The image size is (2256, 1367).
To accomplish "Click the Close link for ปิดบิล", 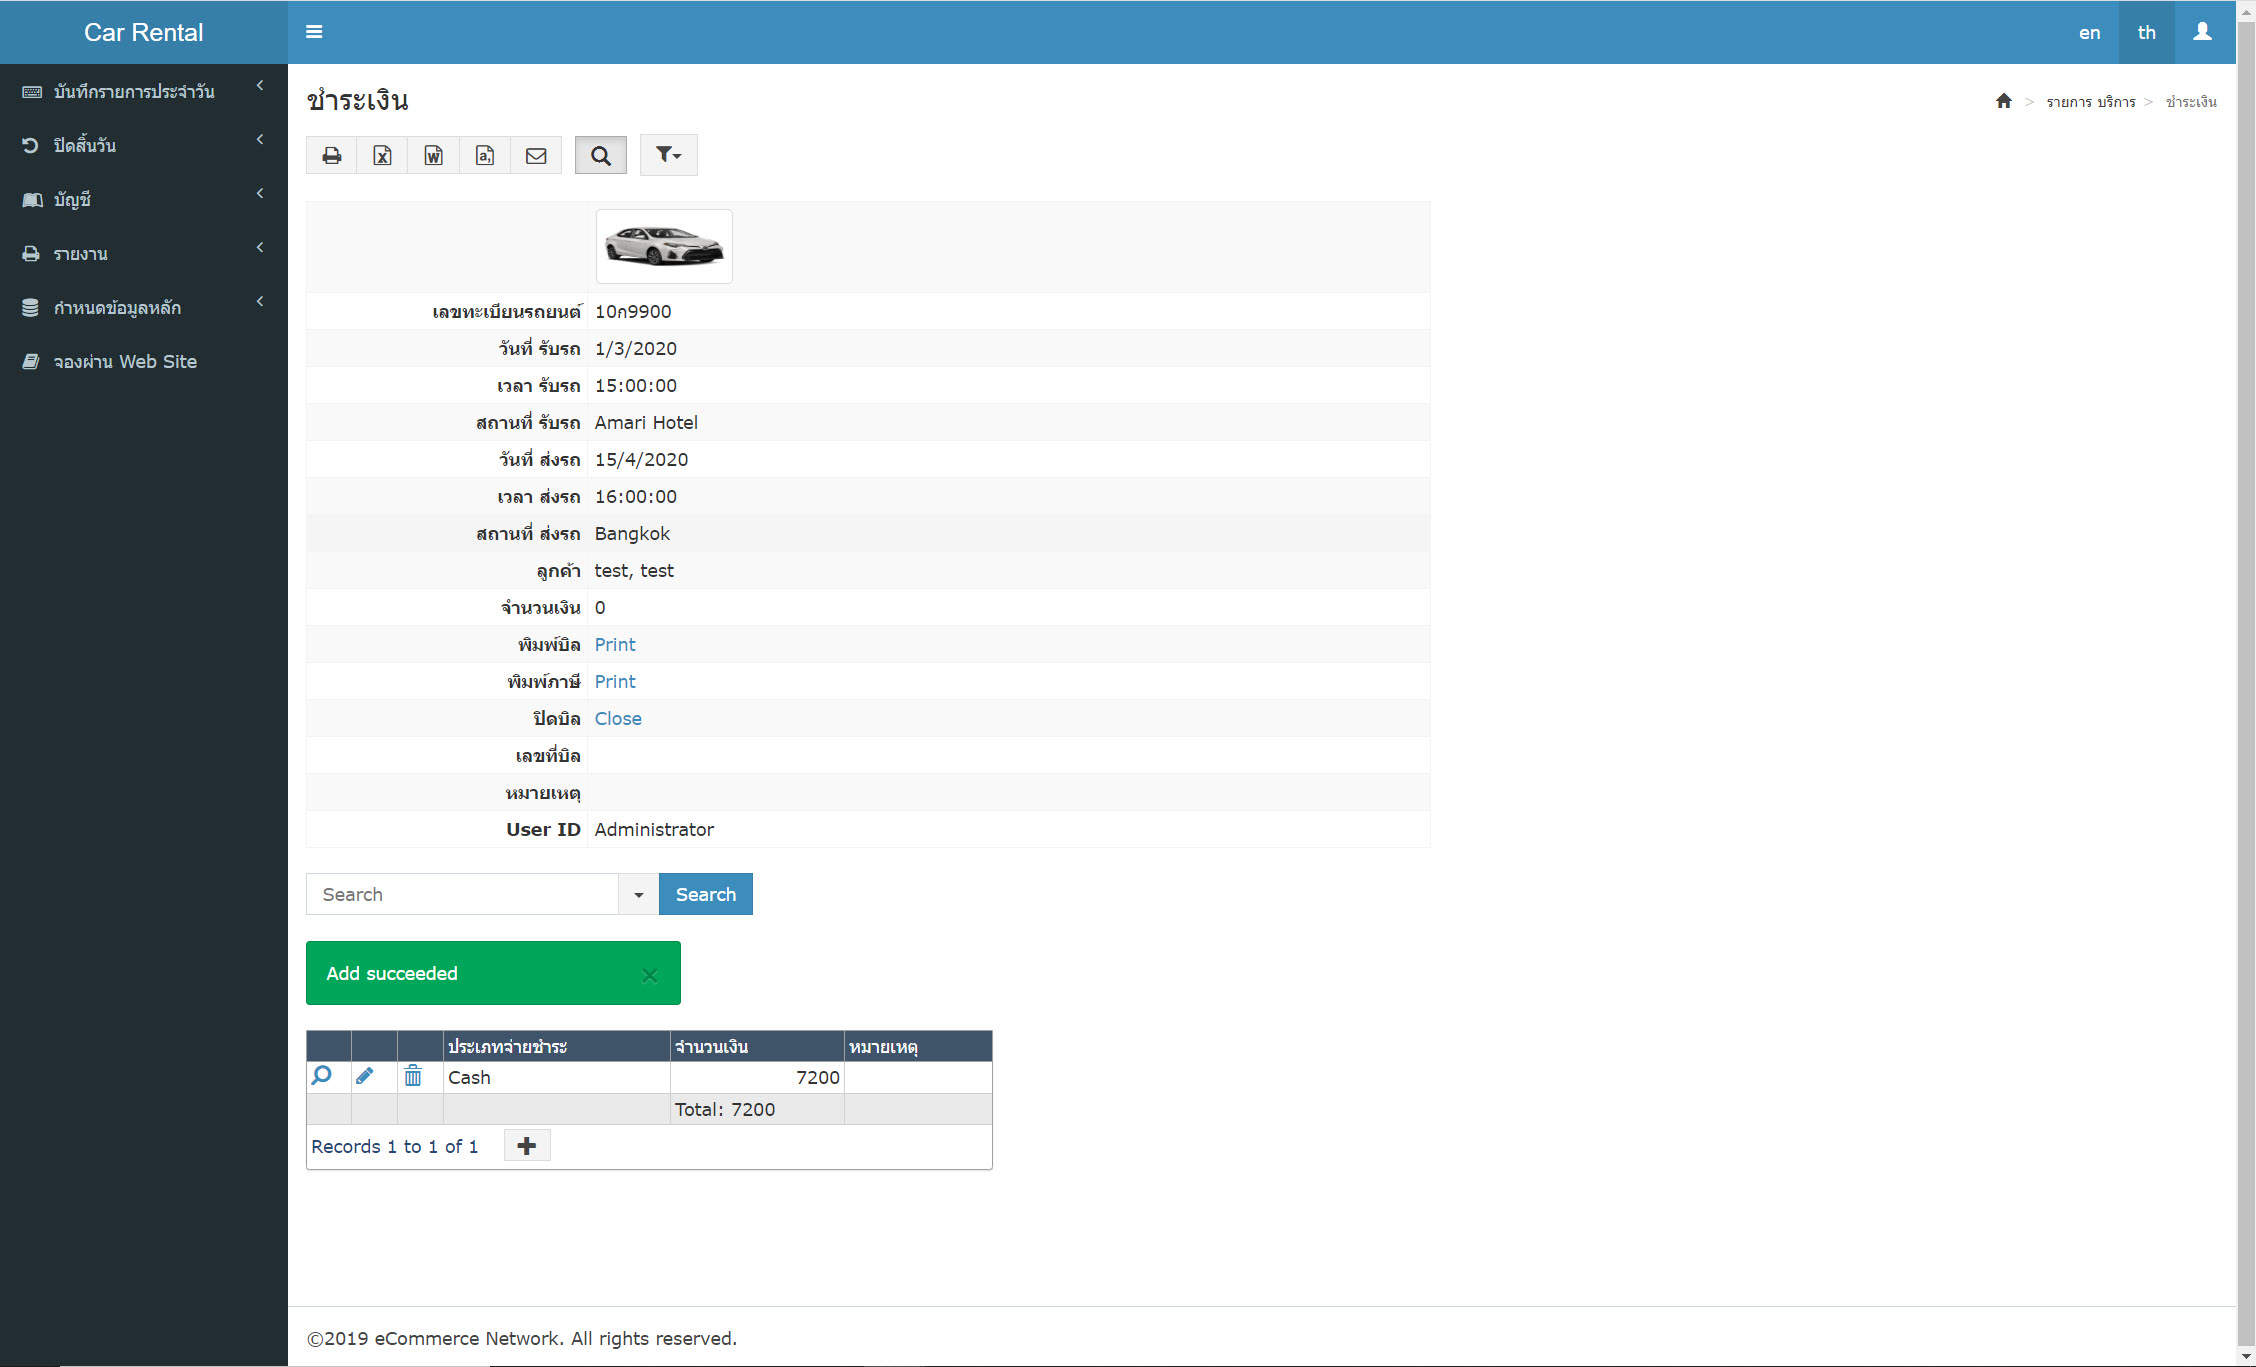I will (618, 718).
